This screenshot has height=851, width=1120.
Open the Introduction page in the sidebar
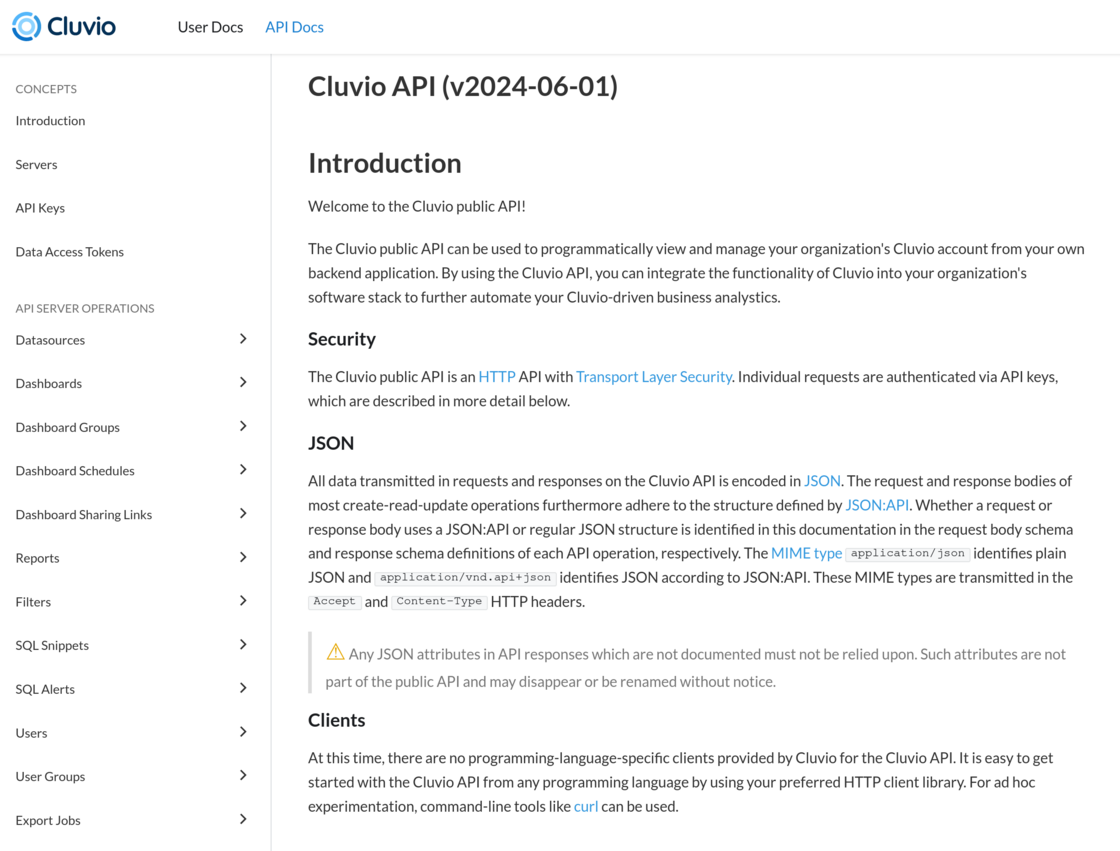(50, 120)
